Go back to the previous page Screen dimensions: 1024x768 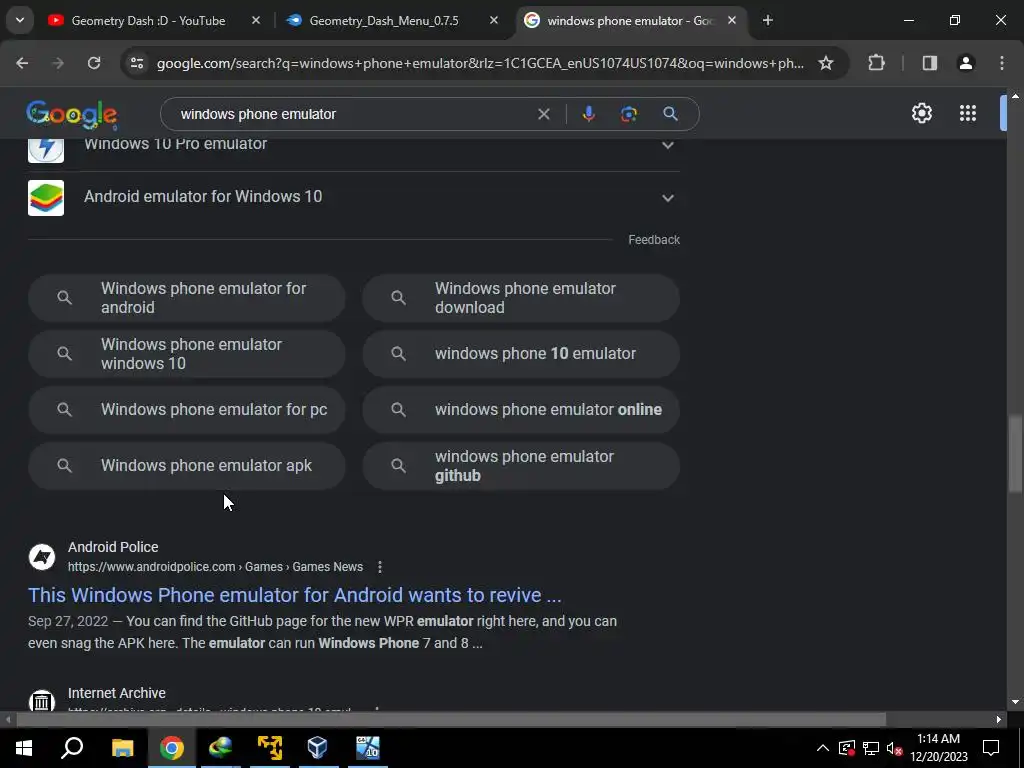pyautogui.click(x=22, y=63)
